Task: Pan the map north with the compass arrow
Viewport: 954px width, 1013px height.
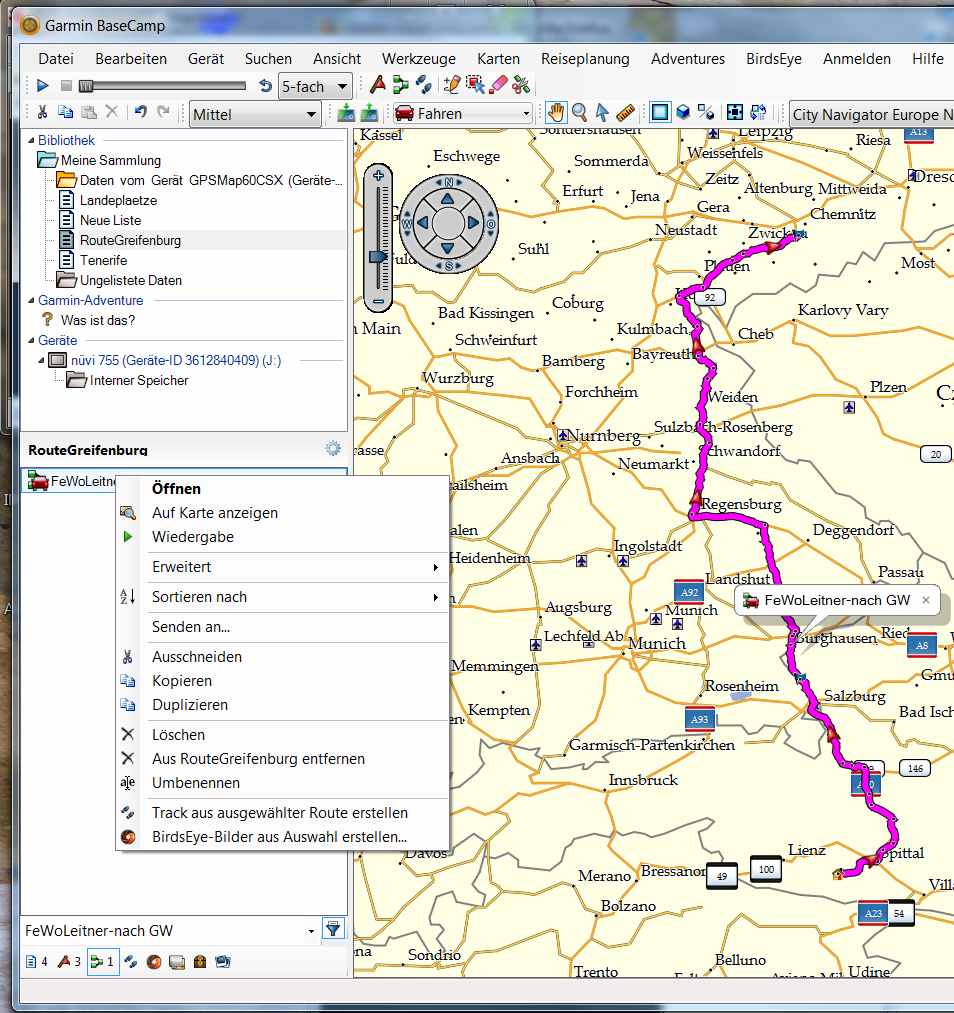Action: point(448,199)
